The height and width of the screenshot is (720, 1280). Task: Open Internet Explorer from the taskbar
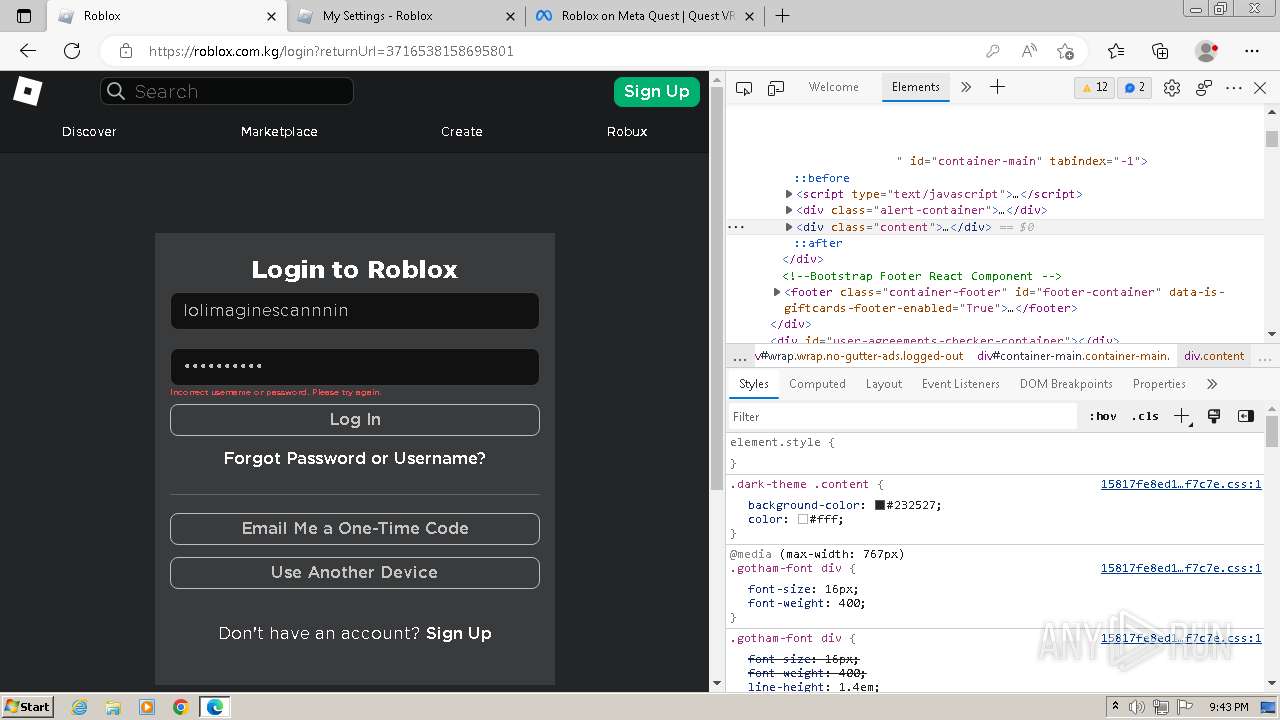[79, 707]
